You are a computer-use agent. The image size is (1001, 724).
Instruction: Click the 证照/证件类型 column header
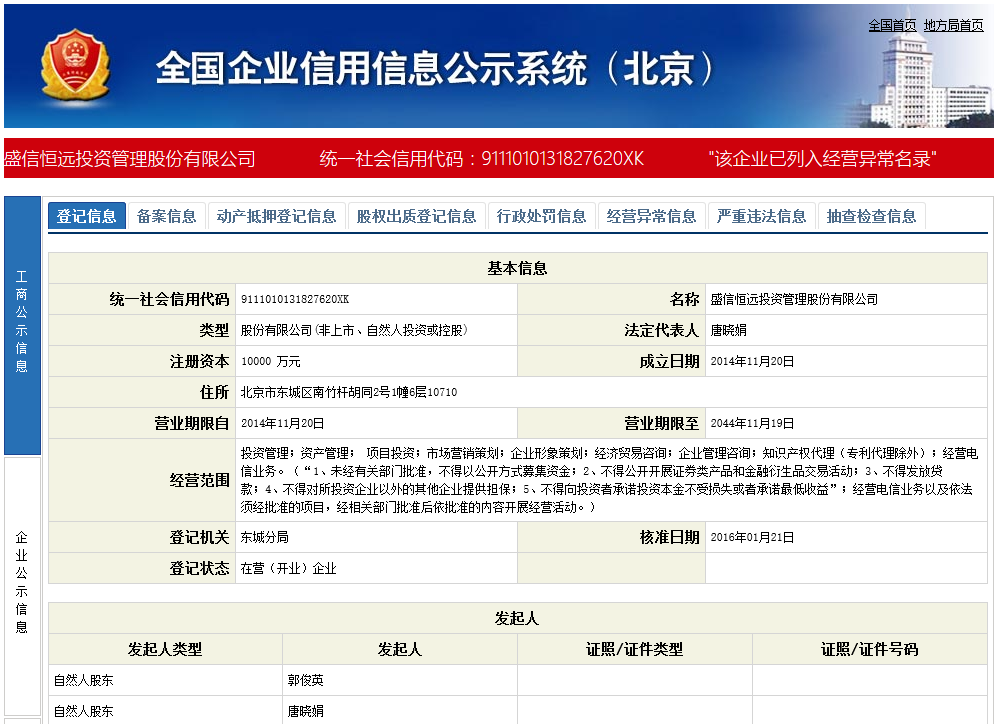point(635,649)
